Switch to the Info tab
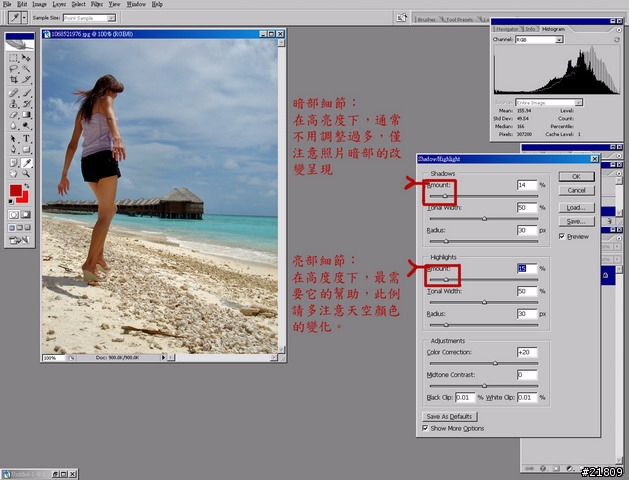This screenshot has width=629, height=480. (530, 29)
